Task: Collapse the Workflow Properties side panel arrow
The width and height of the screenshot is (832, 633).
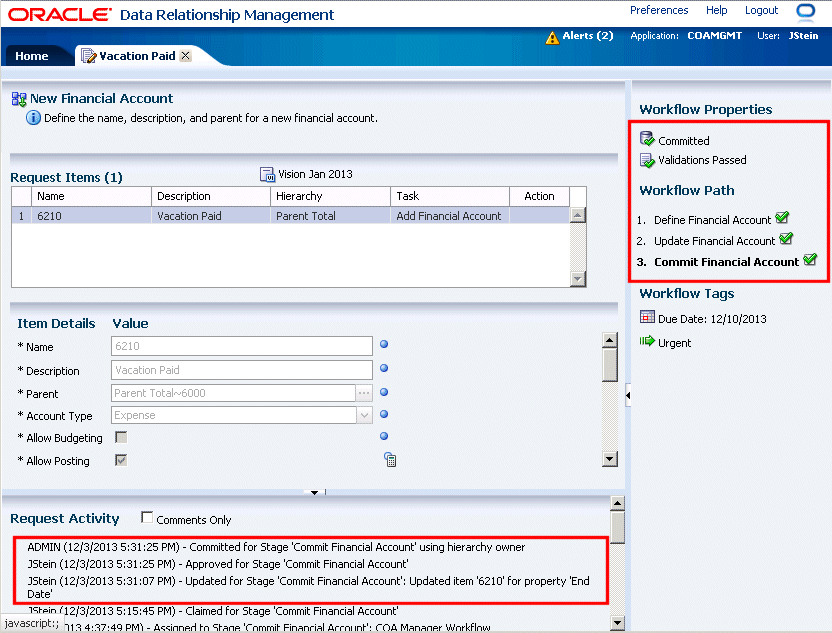Action: click(x=628, y=395)
